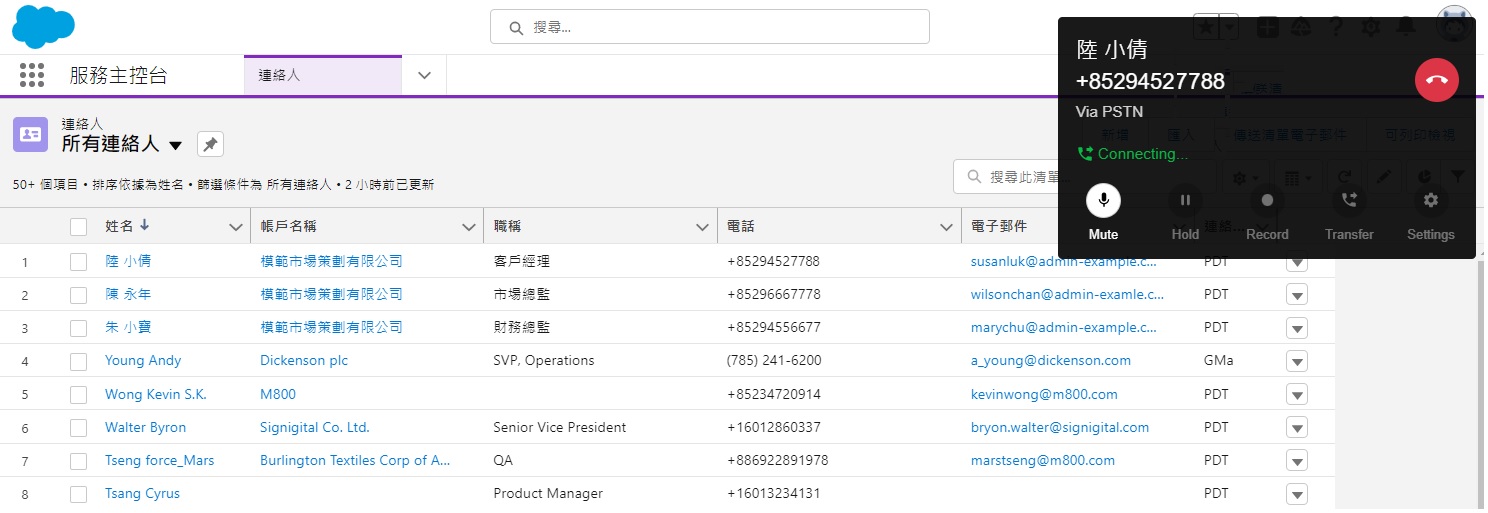Open account Signigital Co. Ltd.

tap(315, 427)
